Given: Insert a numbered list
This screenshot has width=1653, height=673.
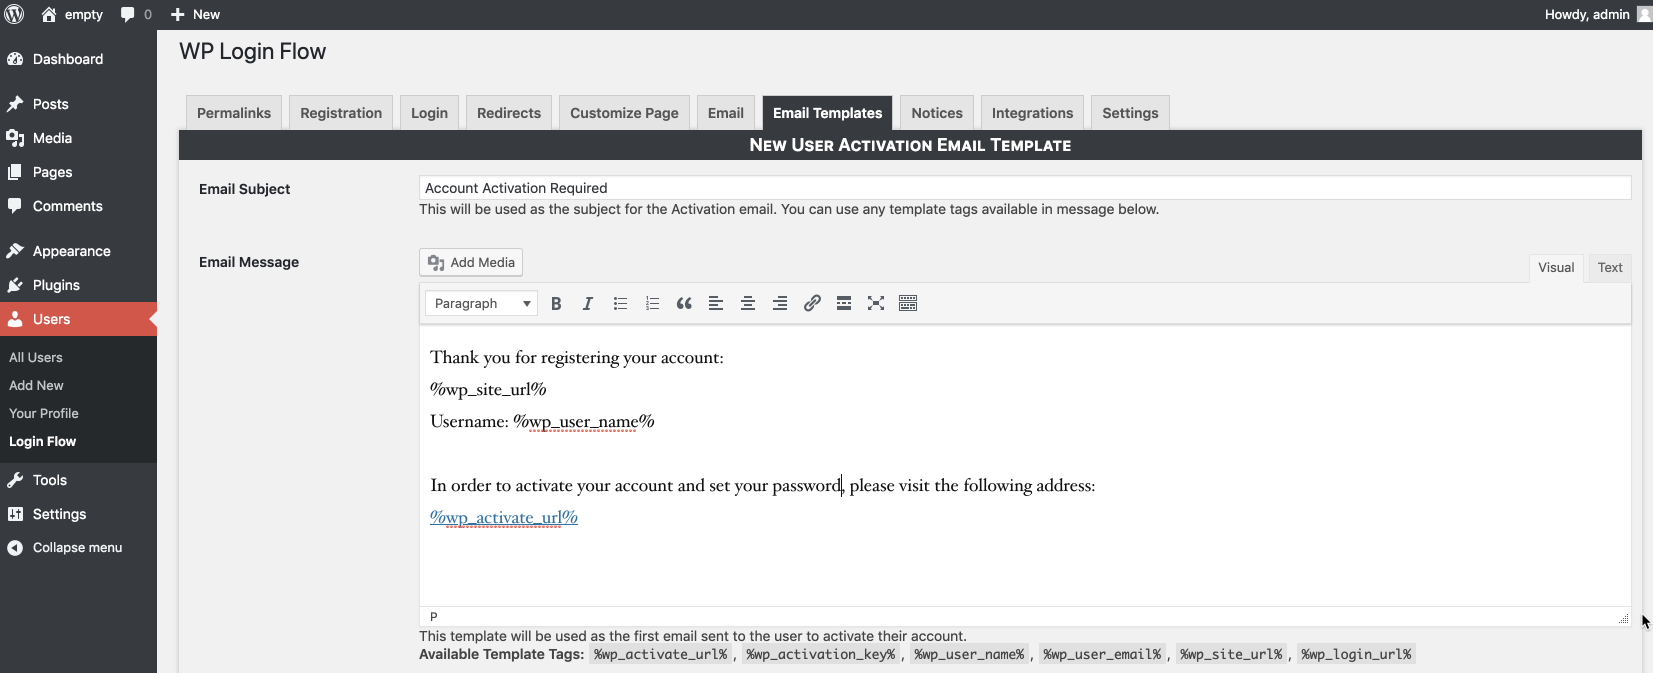Looking at the screenshot, I should 652,303.
